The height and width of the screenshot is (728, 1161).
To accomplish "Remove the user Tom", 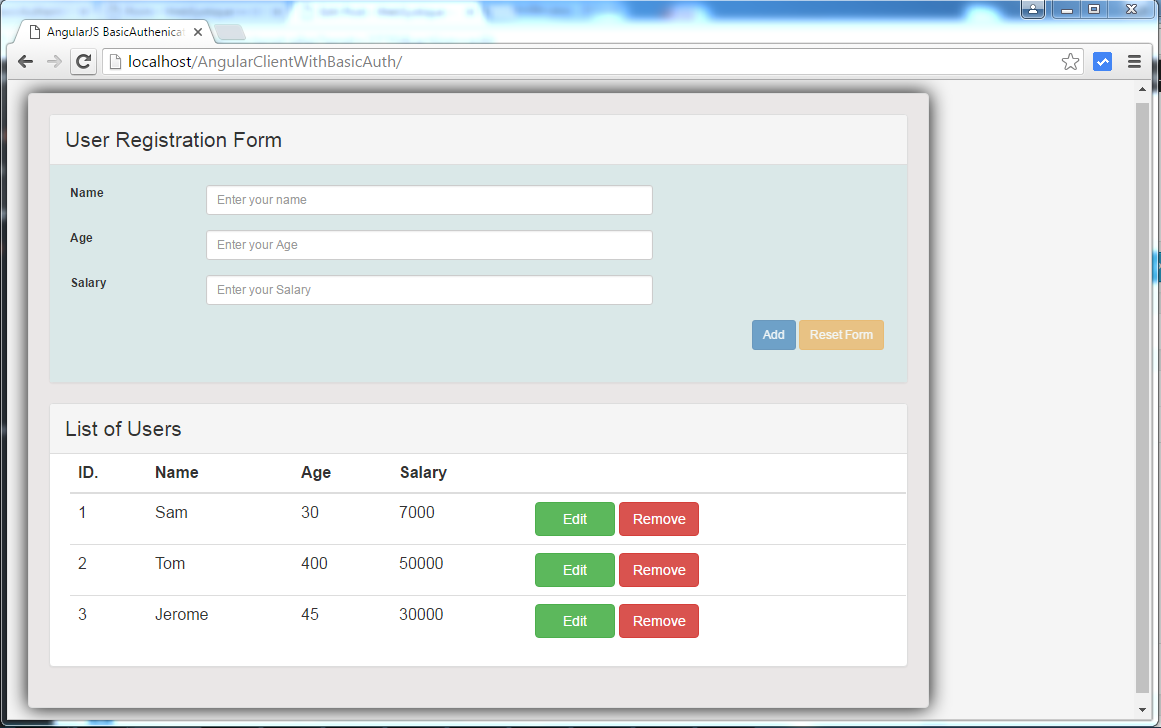I will (x=658, y=569).
